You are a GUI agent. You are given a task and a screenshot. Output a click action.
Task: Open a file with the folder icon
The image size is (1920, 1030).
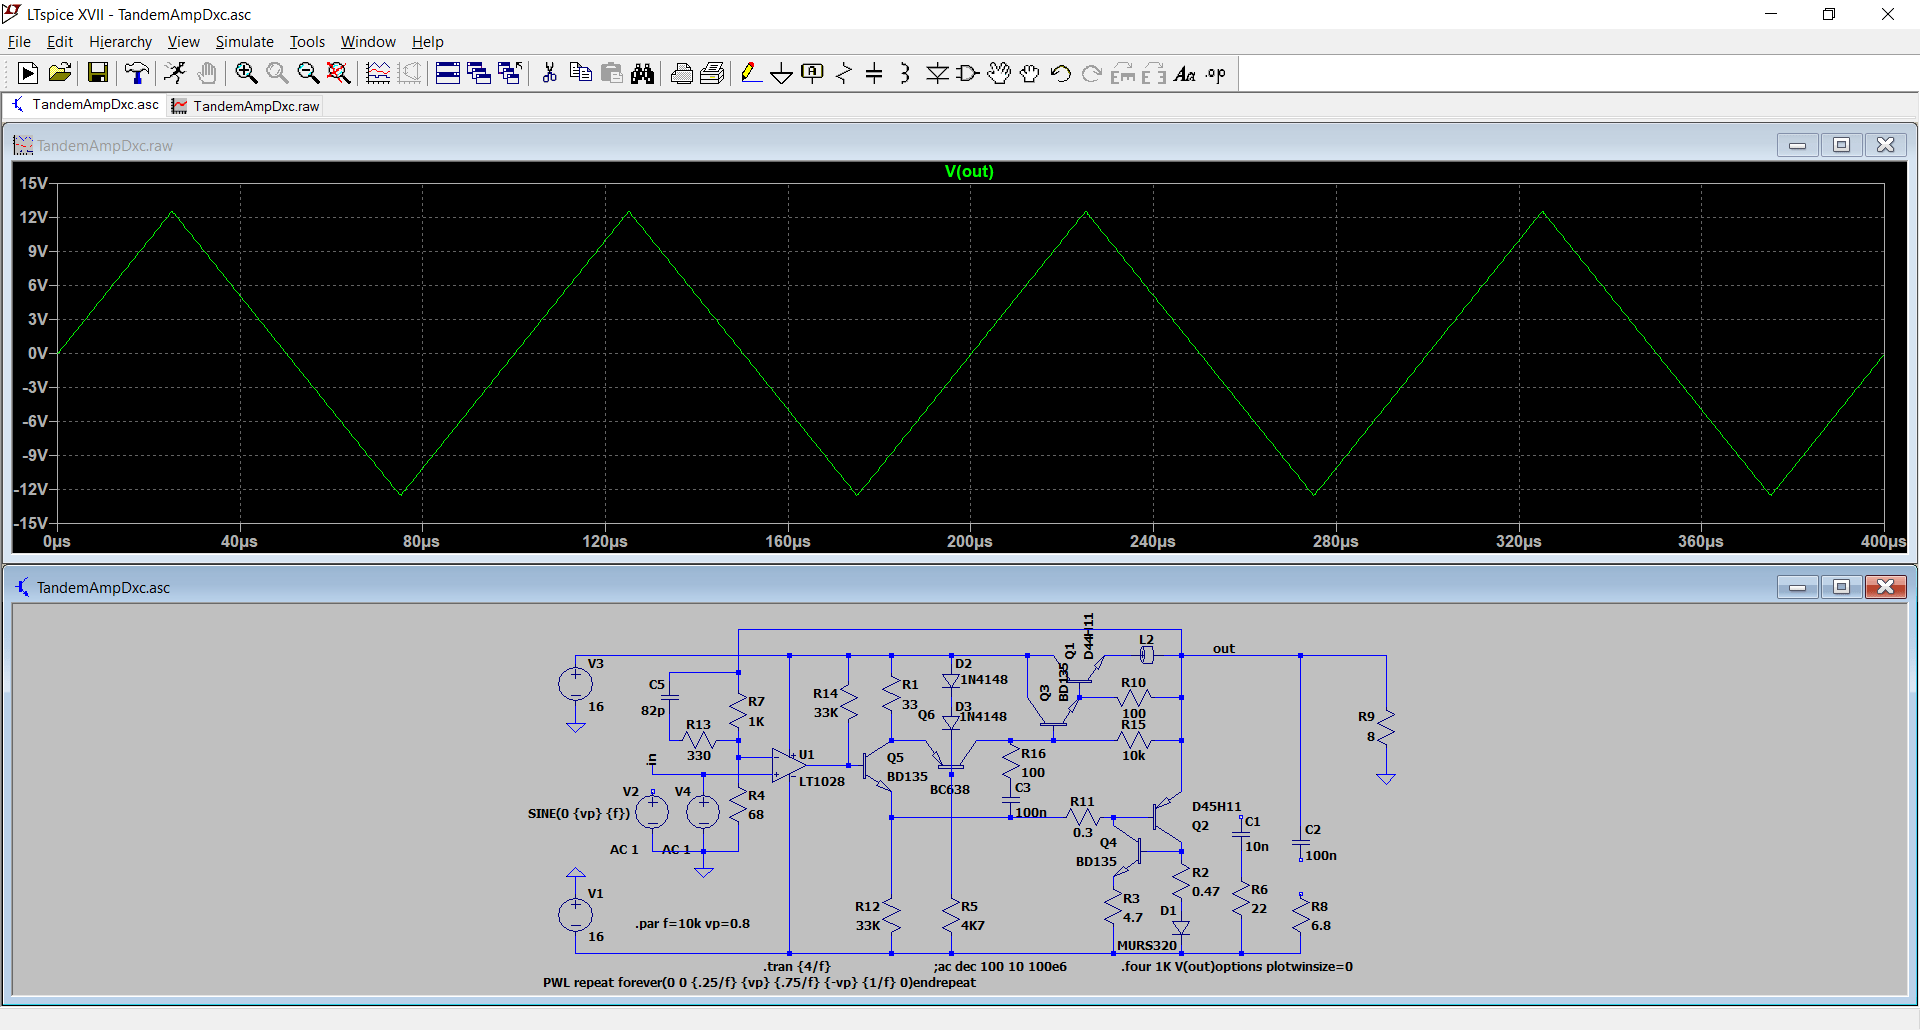coord(60,73)
